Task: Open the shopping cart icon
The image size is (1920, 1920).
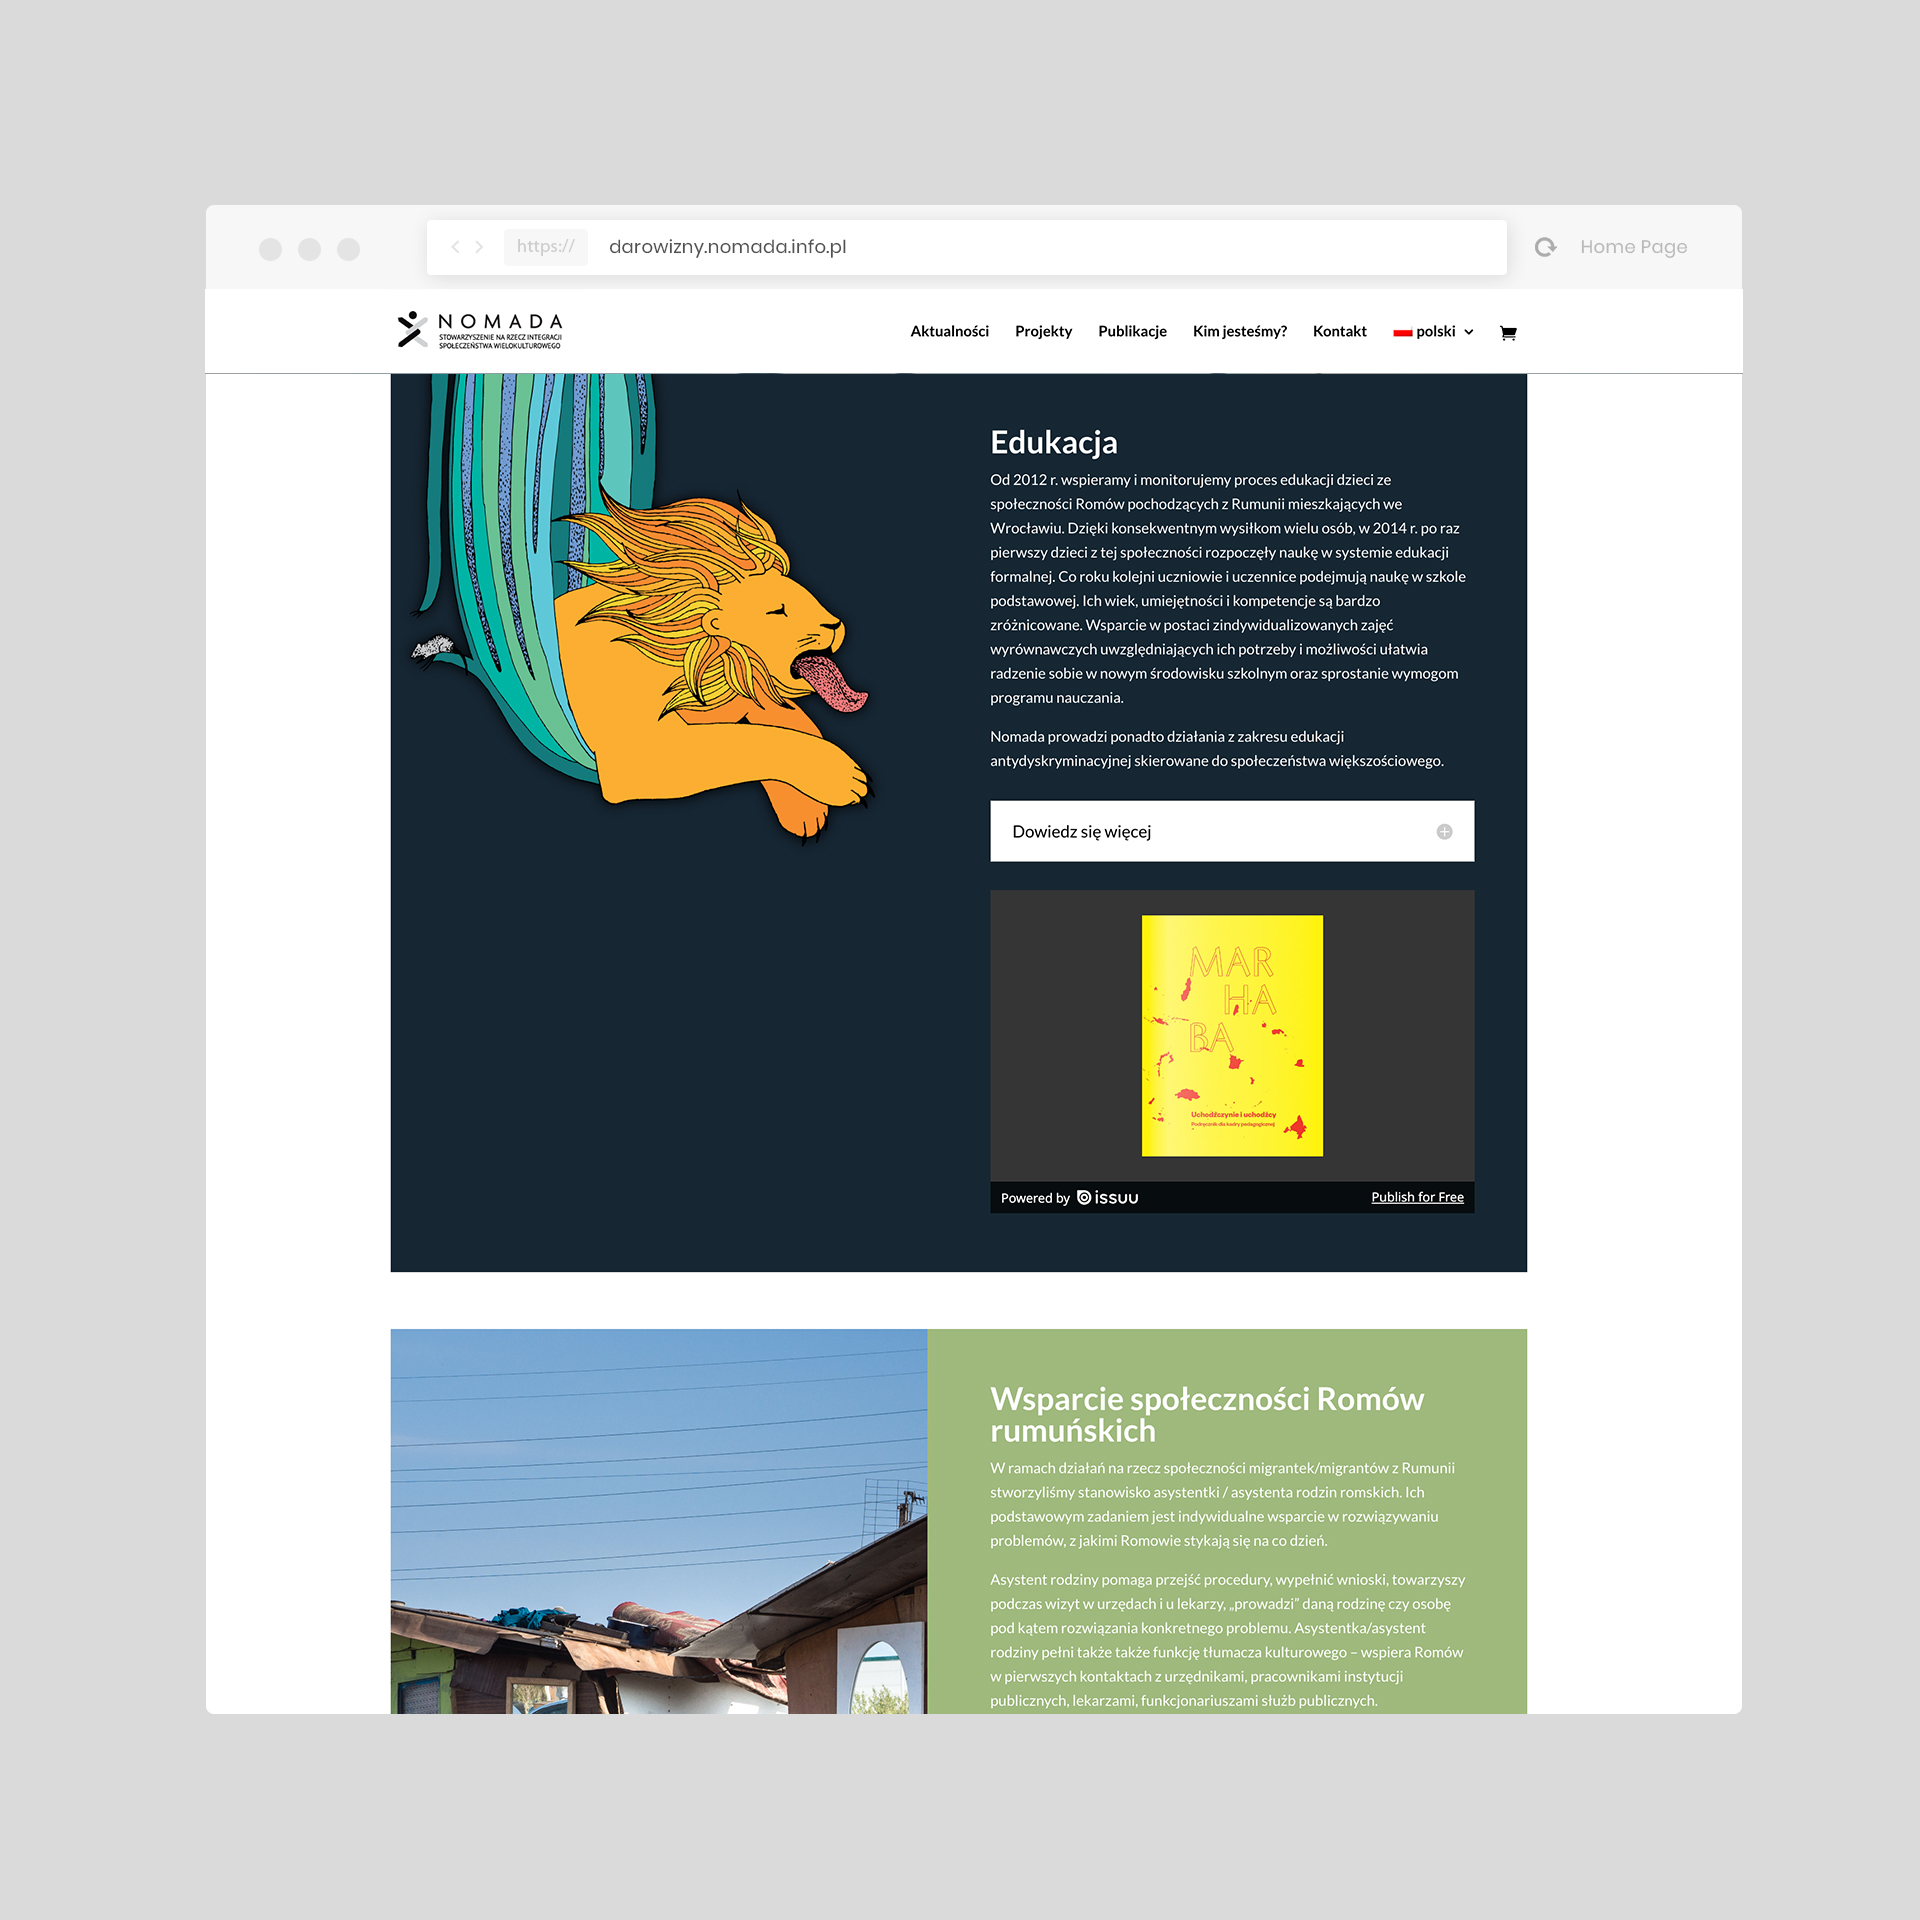Action: point(1508,333)
